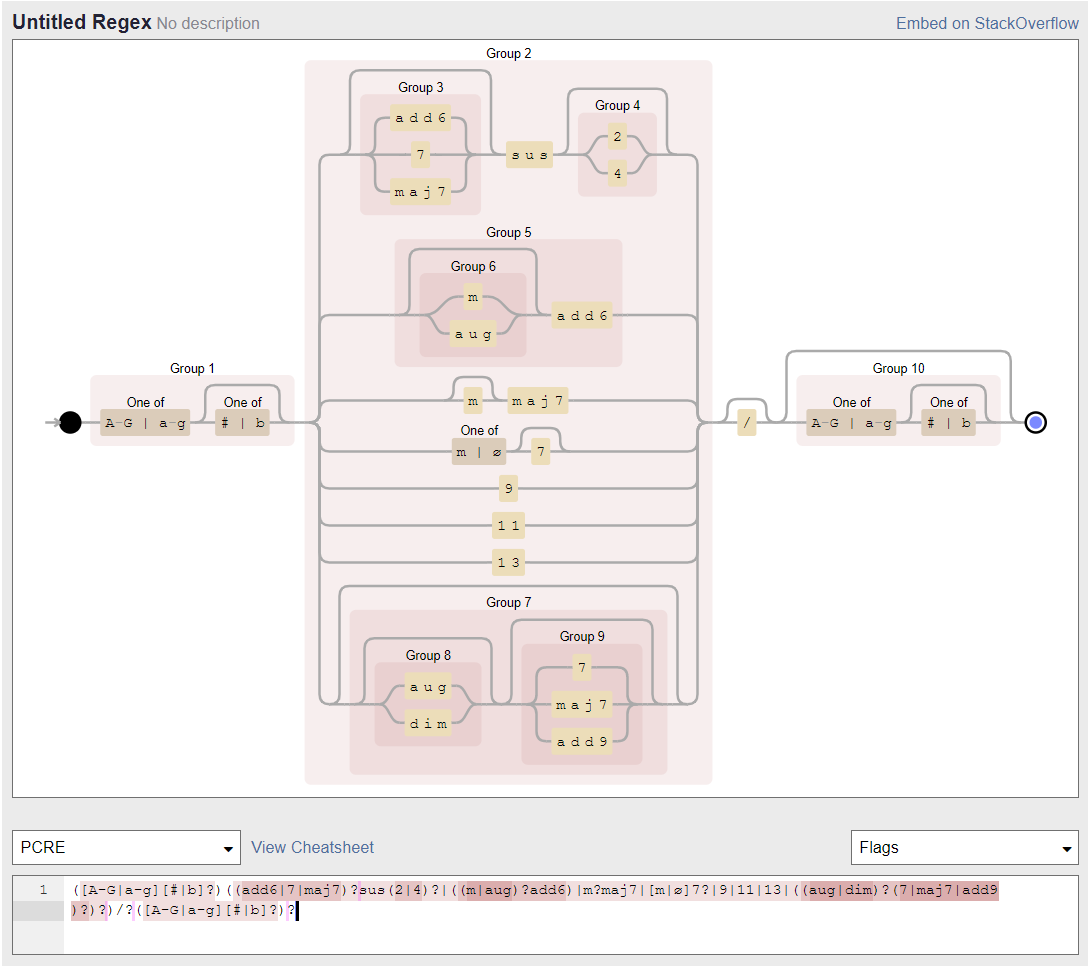Open the View Cheatsheet link
Image resolution: width=1088 pixels, height=966 pixels.
312,847
